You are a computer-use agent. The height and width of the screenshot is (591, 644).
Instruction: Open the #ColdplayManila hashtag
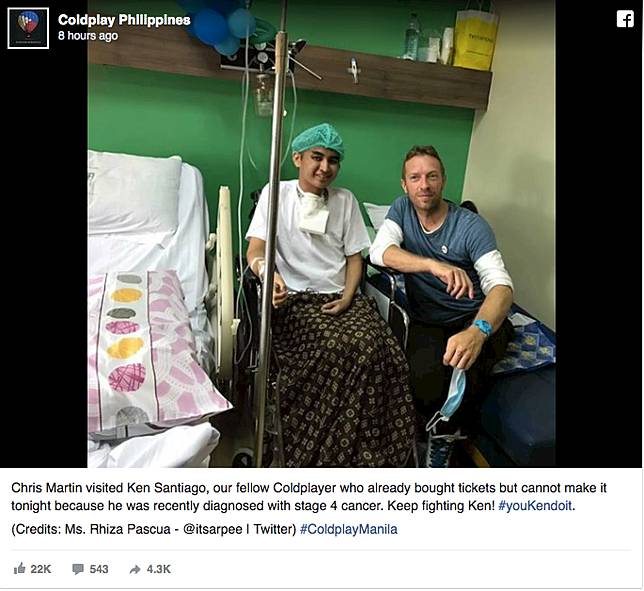(x=349, y=529)
